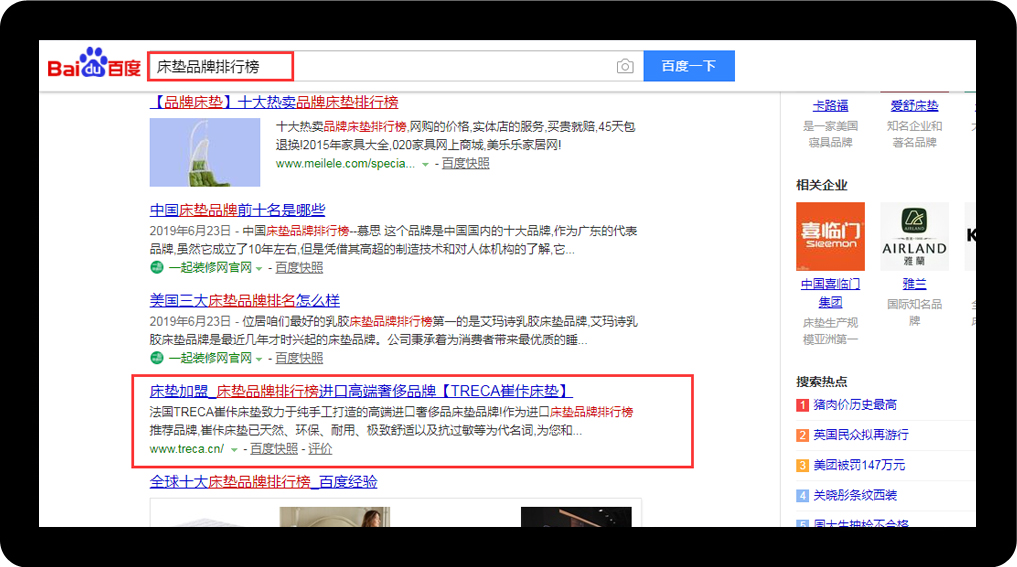Open 全球十大床垫品牌排行榜 百度经验 link
This screenshot has width=1017, height=567.
[x=263, y=482]
